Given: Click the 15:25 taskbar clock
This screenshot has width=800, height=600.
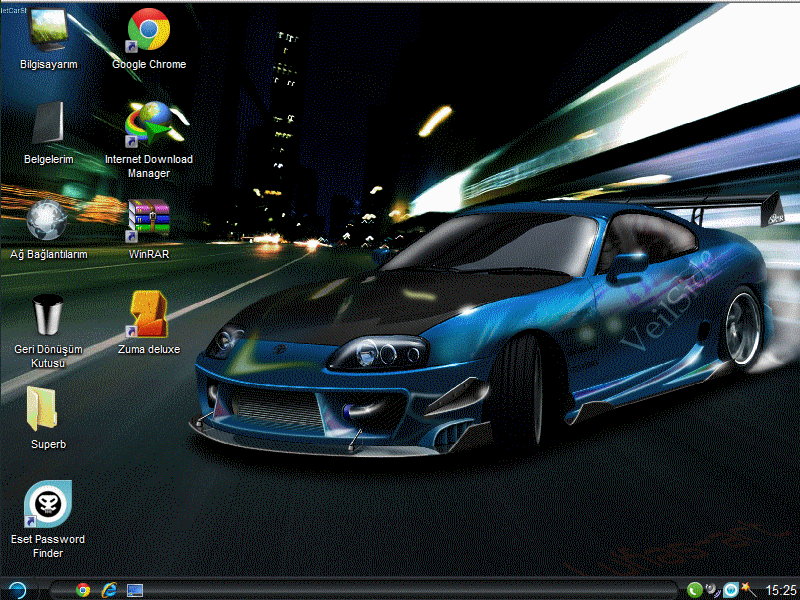Looking at the screenshot, I should click(781, 591).
